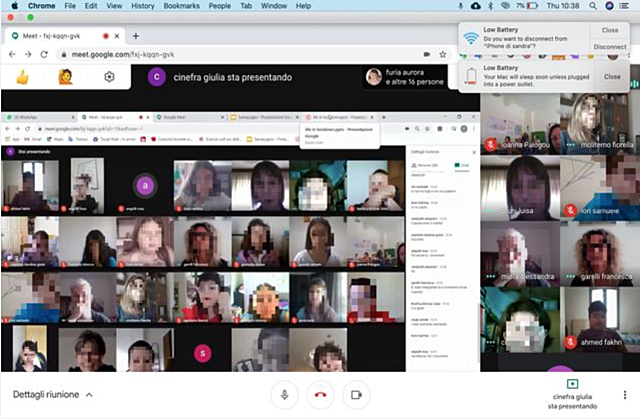Open the History menu
The width and height of the screenshot is (640, 419).
click(x=143, y=6)
